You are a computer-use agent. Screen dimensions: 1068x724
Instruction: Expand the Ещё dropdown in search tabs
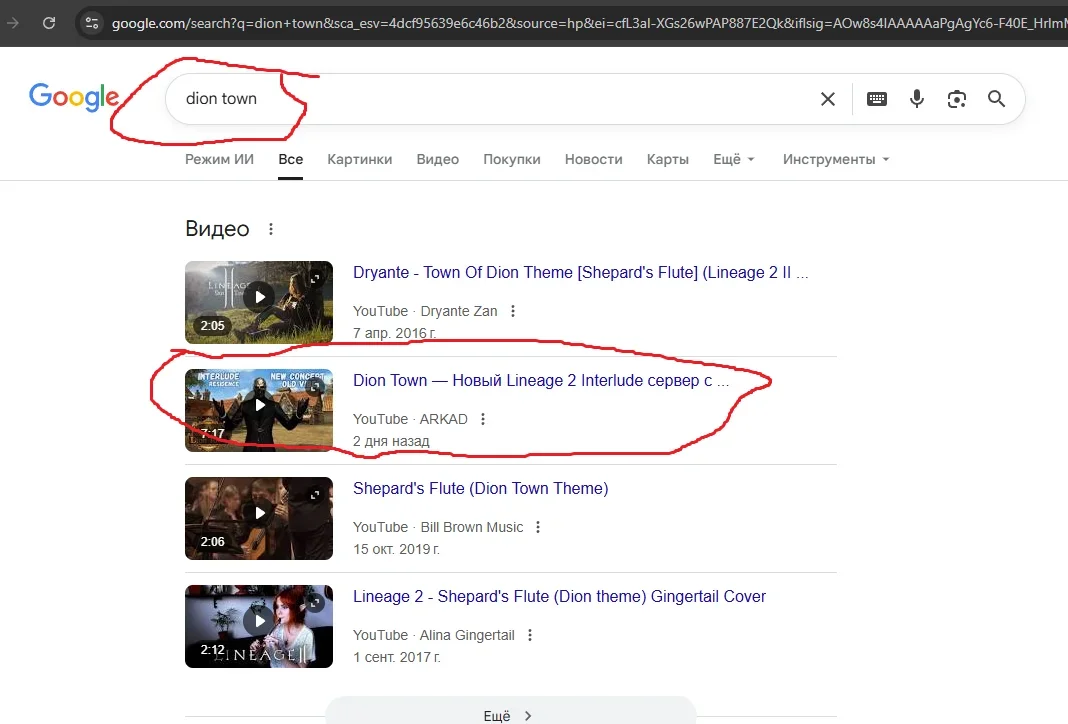tap(733, 159)
